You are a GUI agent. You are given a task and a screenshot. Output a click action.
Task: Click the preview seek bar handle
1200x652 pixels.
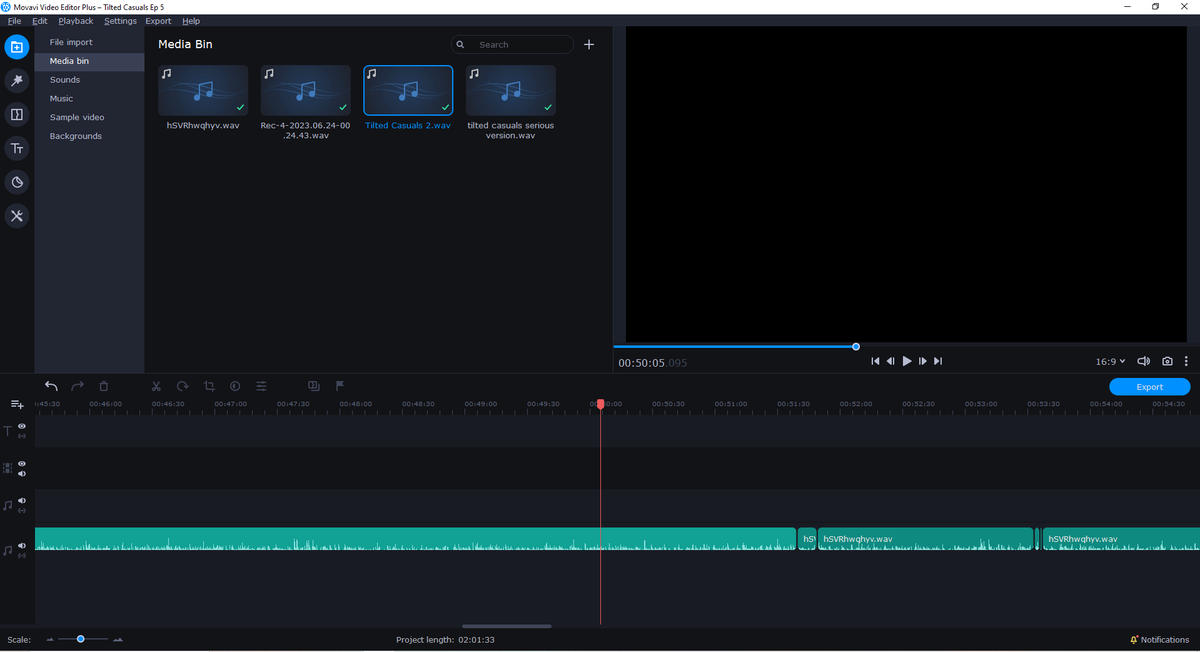[856, 347]
